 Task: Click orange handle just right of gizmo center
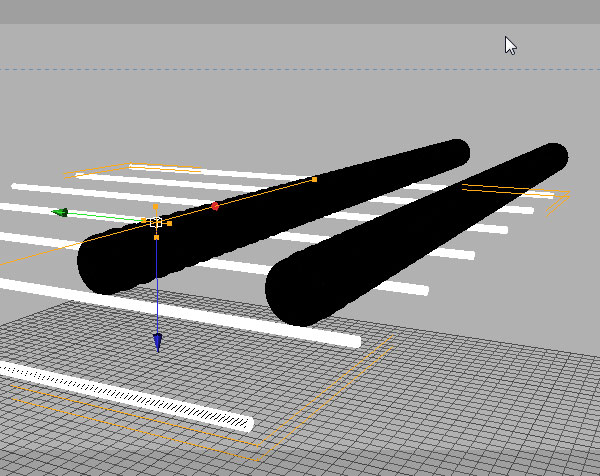point(170,223)
